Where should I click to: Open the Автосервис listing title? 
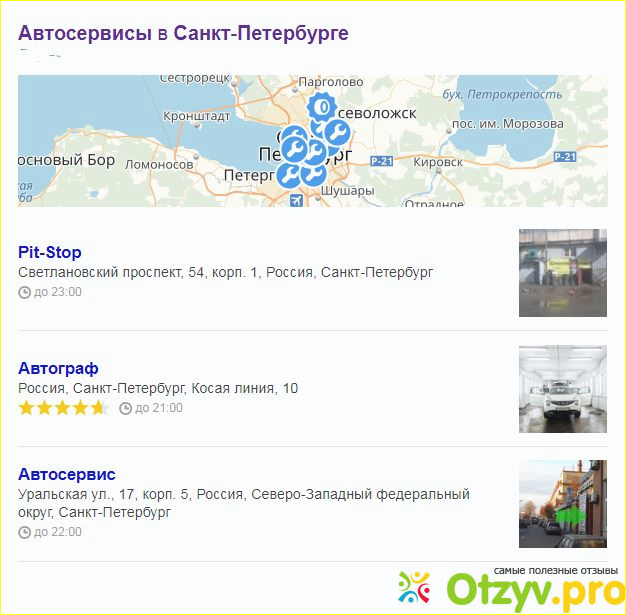[67, 474]
